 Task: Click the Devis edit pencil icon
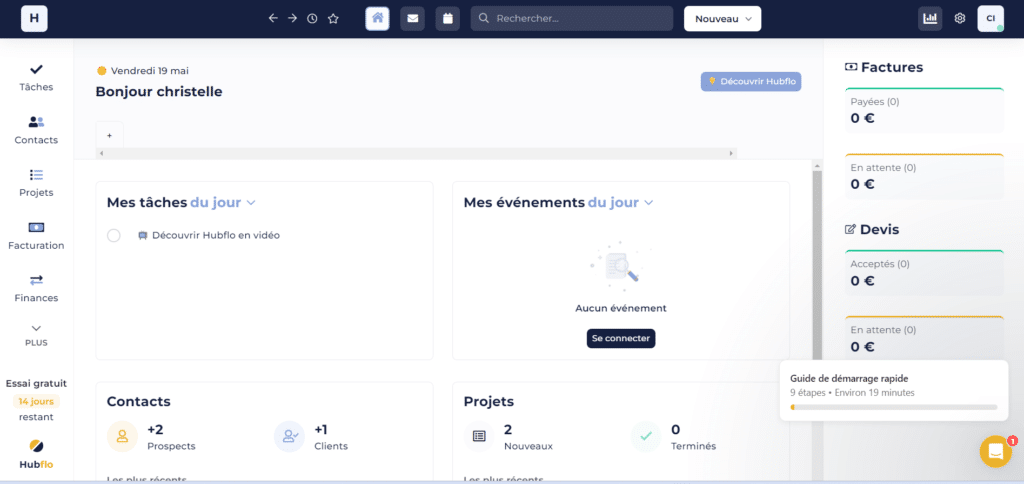[x=850, y=230]
